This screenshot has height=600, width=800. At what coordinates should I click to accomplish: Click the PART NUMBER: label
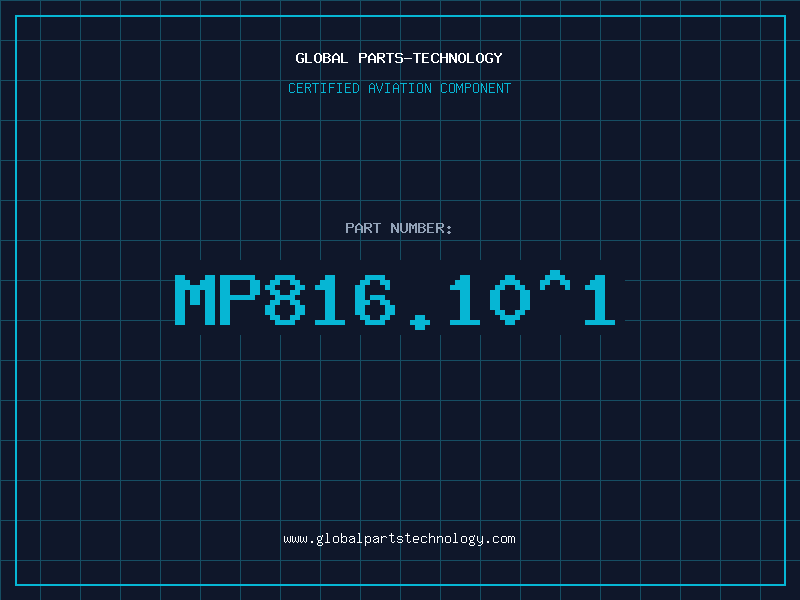(399, 228)
